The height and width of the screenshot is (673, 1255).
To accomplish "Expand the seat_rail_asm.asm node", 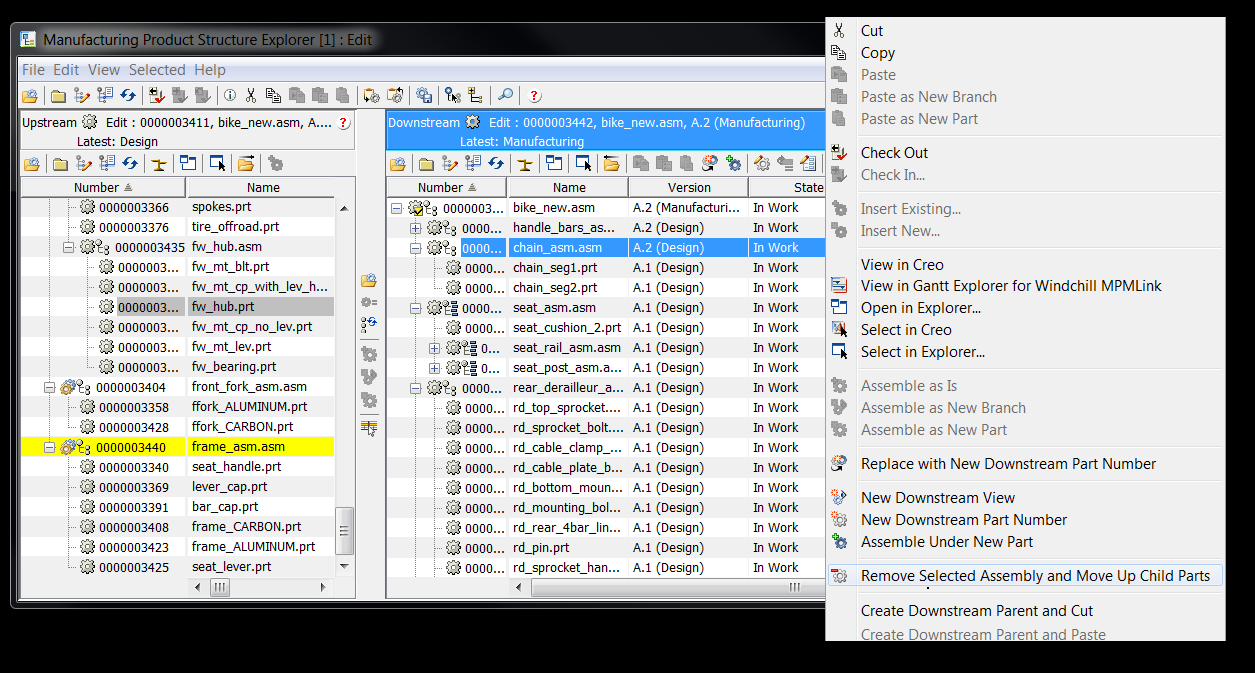I will pyautogui.click(x=435, y=348).
